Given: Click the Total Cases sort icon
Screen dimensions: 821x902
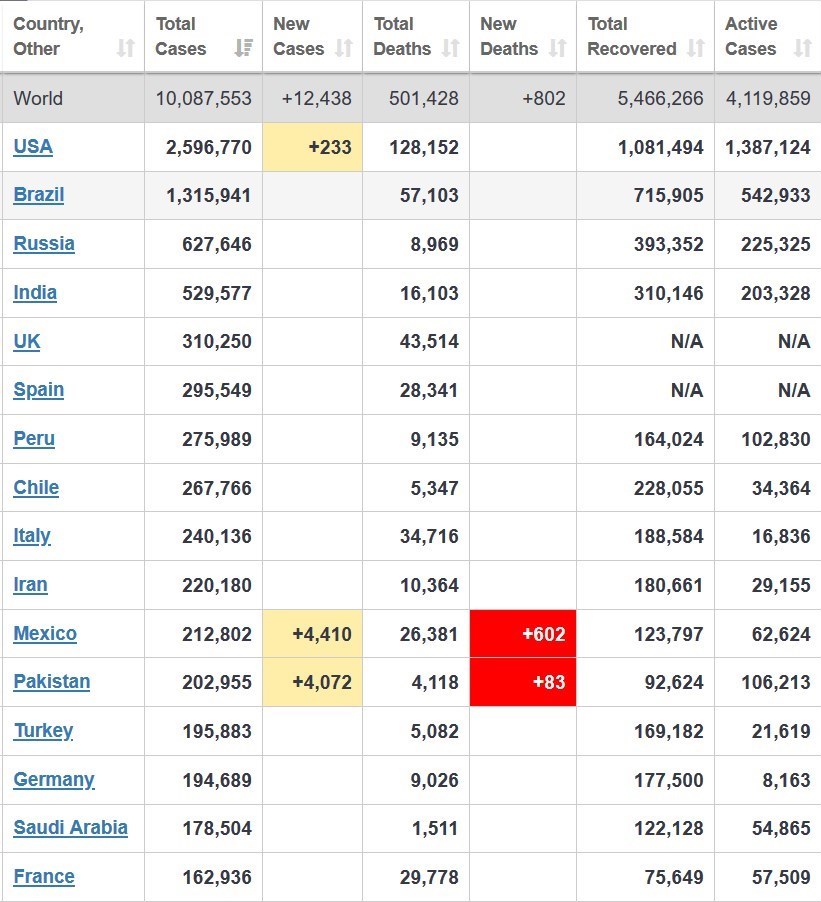Looking at the screenshot, I should 243,48.
